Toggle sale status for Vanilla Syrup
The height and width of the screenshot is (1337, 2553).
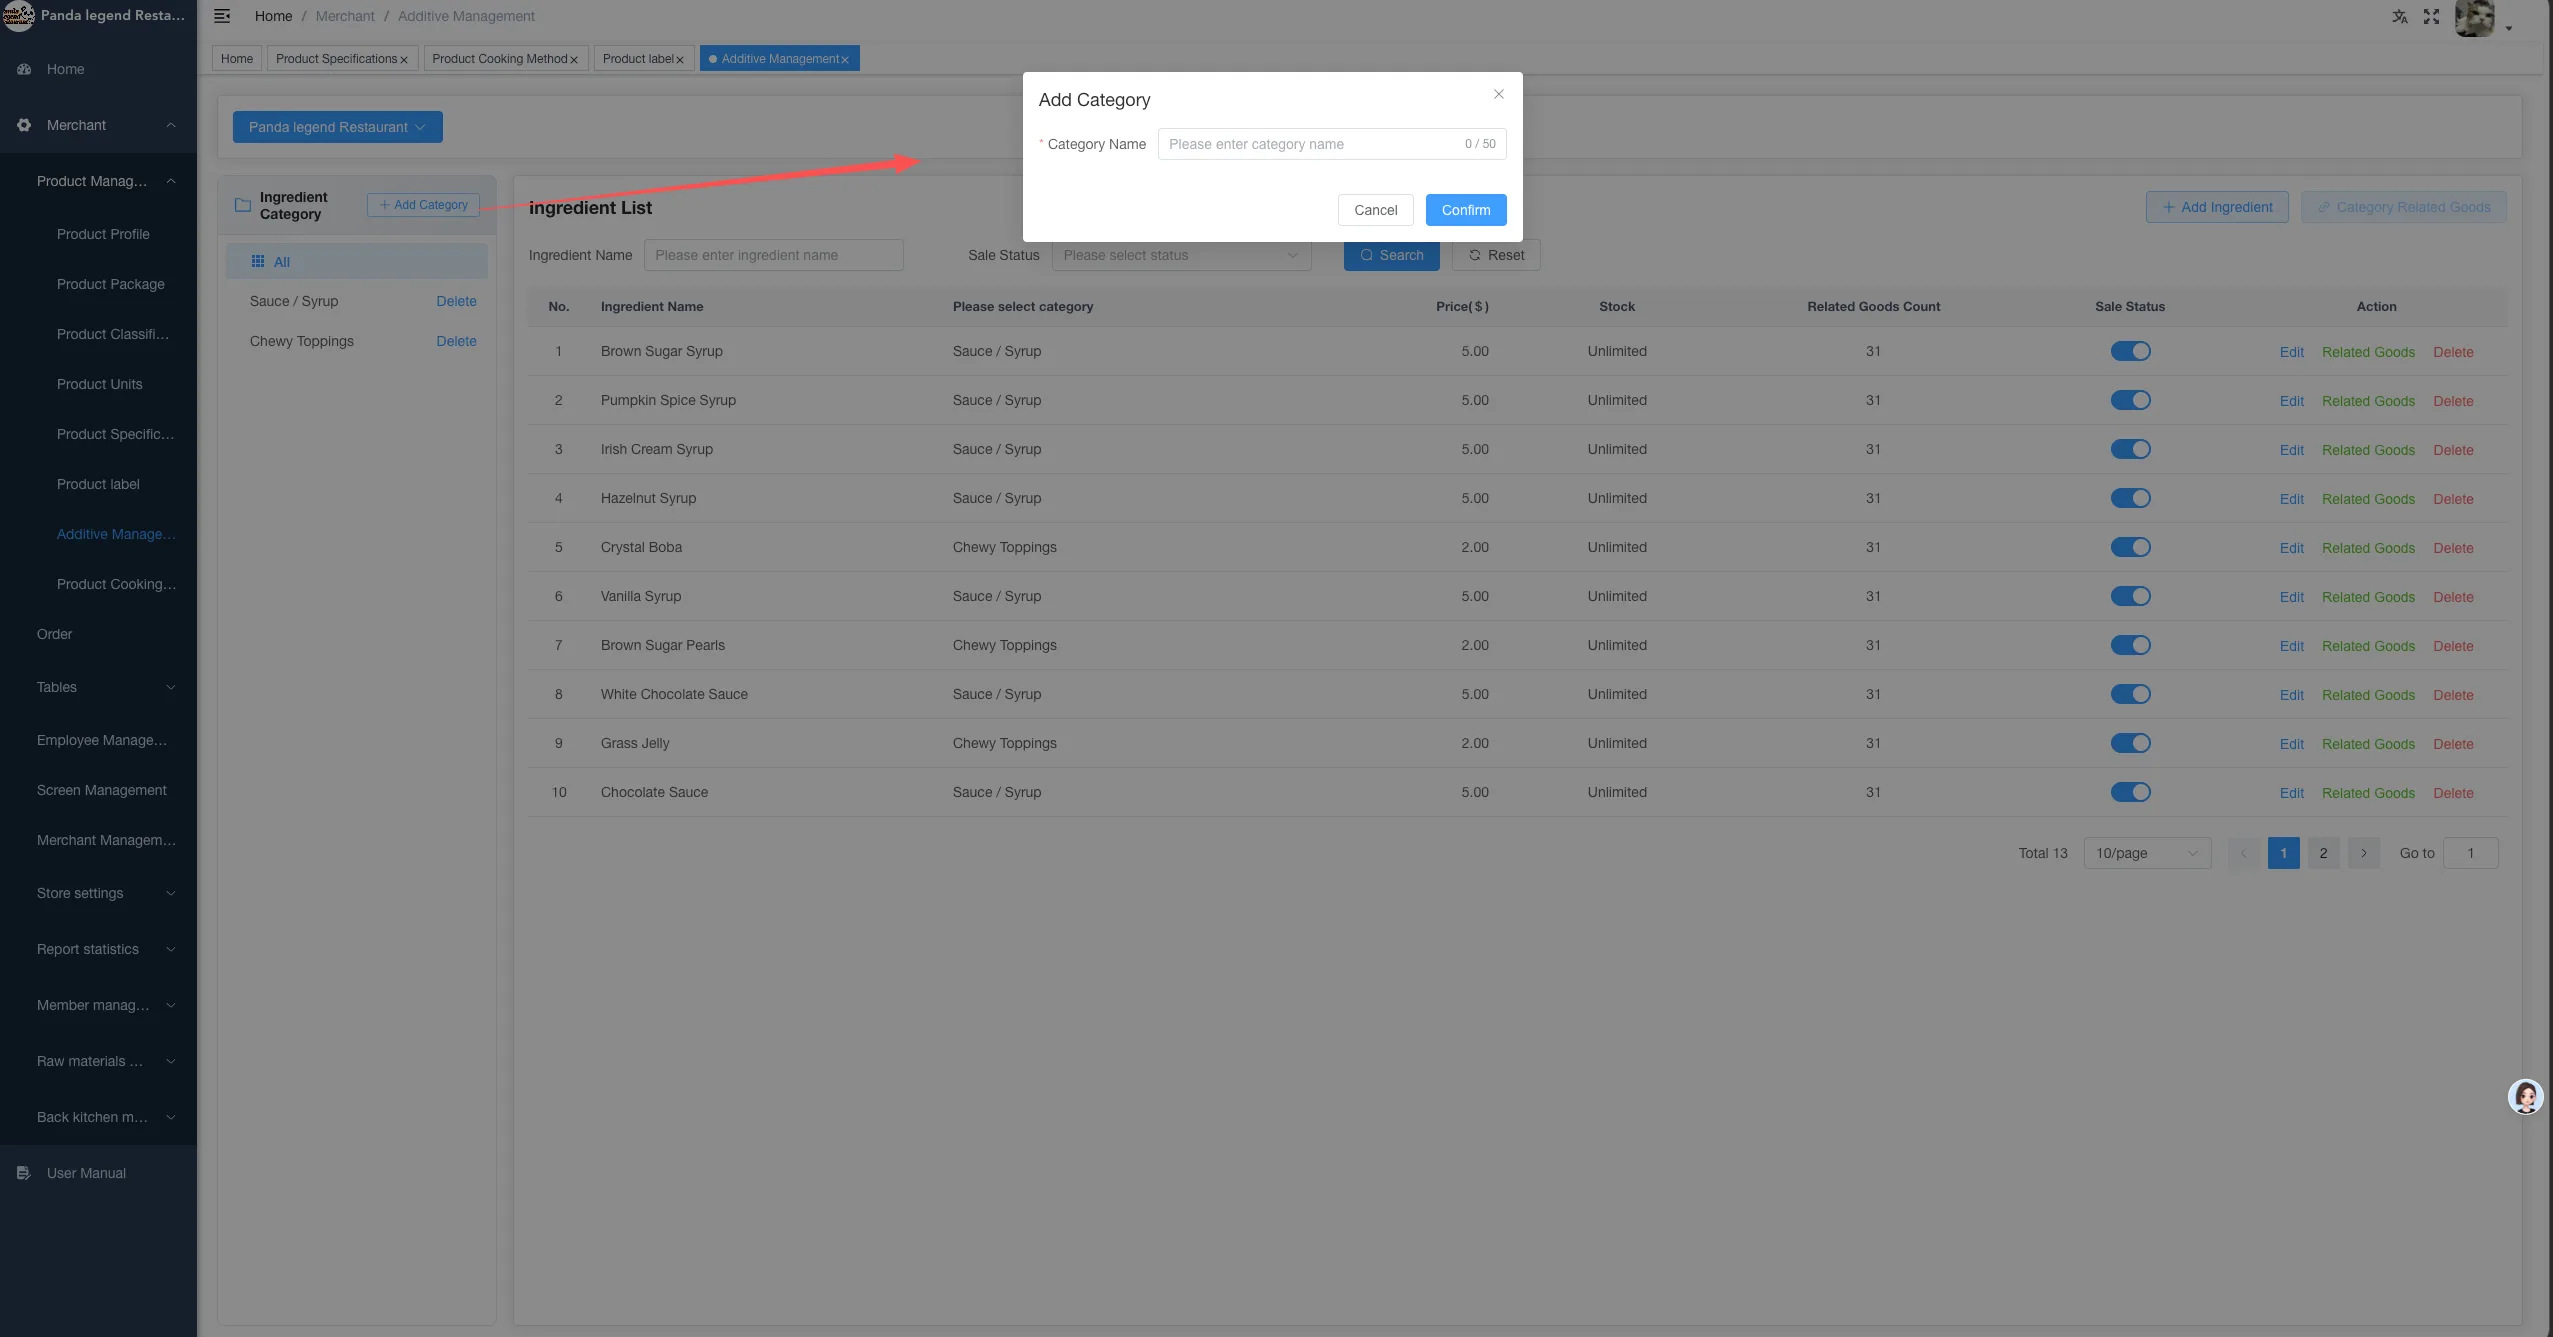(2130, 596)
